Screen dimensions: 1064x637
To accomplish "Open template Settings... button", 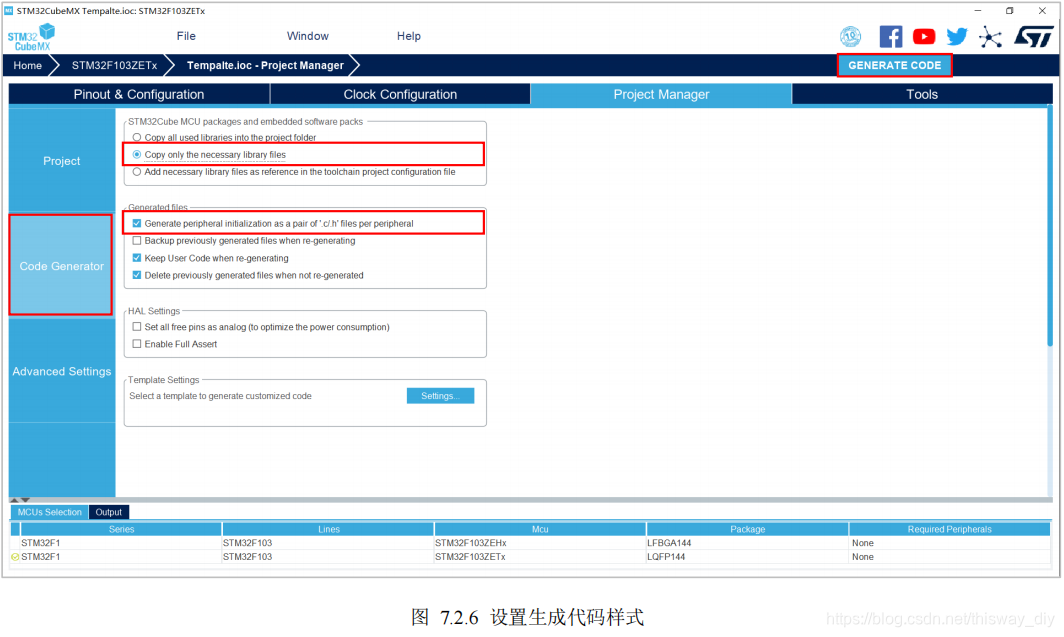I will 440,396.
